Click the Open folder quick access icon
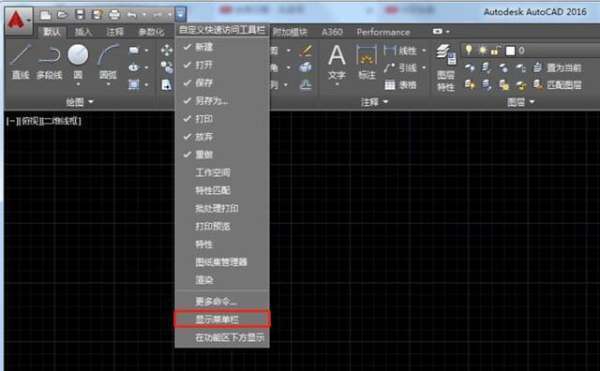Image resolution: width=600 pixels, height=371 pixels. pyautogui.click(x=62, y=15)
